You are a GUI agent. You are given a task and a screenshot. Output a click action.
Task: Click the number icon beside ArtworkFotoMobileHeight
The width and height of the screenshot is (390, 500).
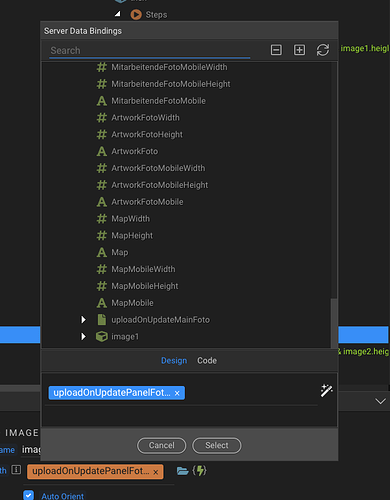pos(102,185)
